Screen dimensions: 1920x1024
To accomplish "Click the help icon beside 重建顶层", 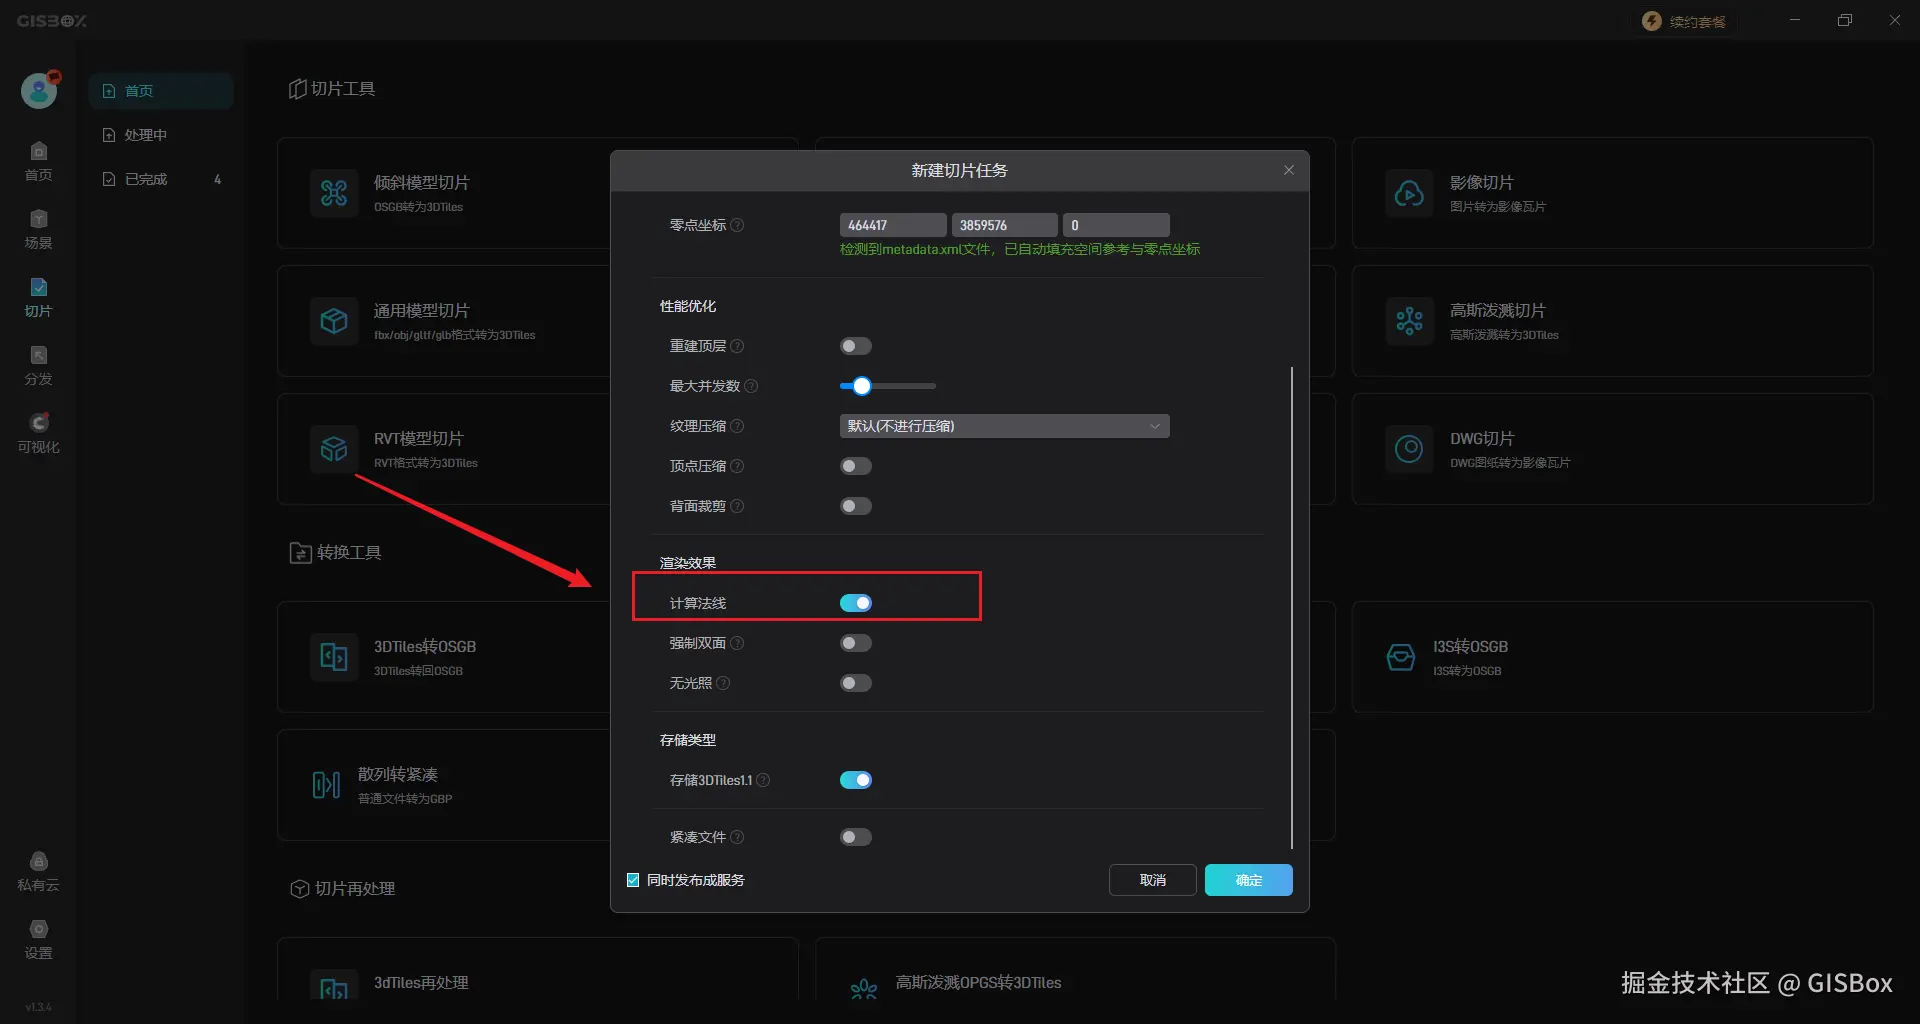I will pyautogui.click(x=737, y=346).
